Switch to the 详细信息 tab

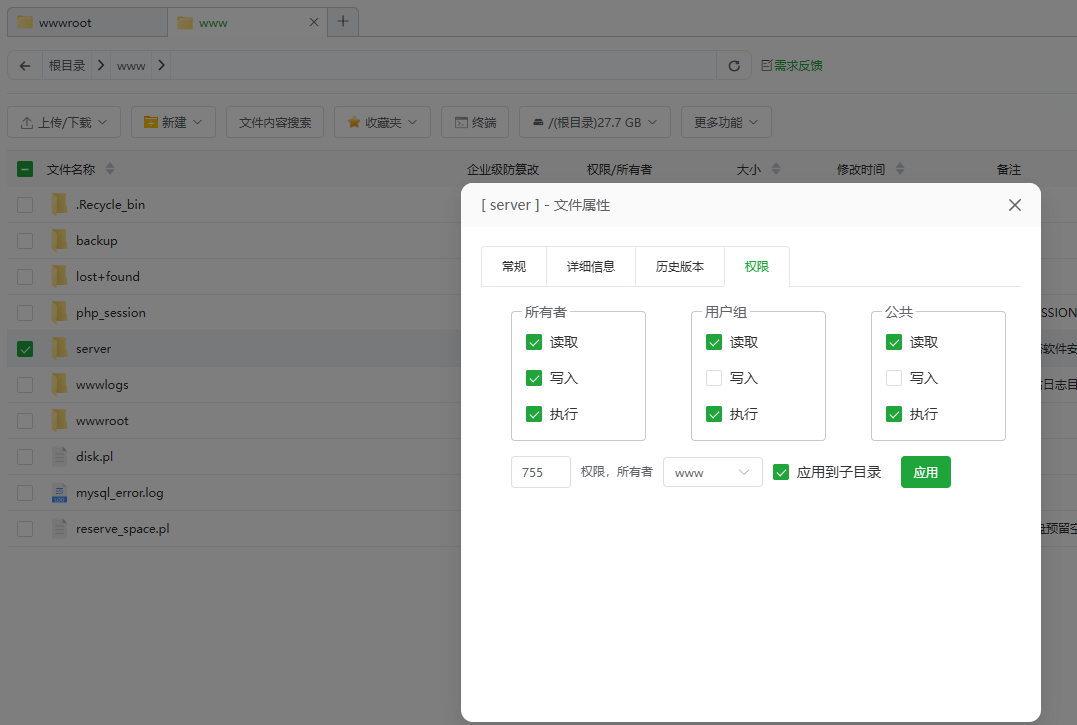click(x=590, y=267)
